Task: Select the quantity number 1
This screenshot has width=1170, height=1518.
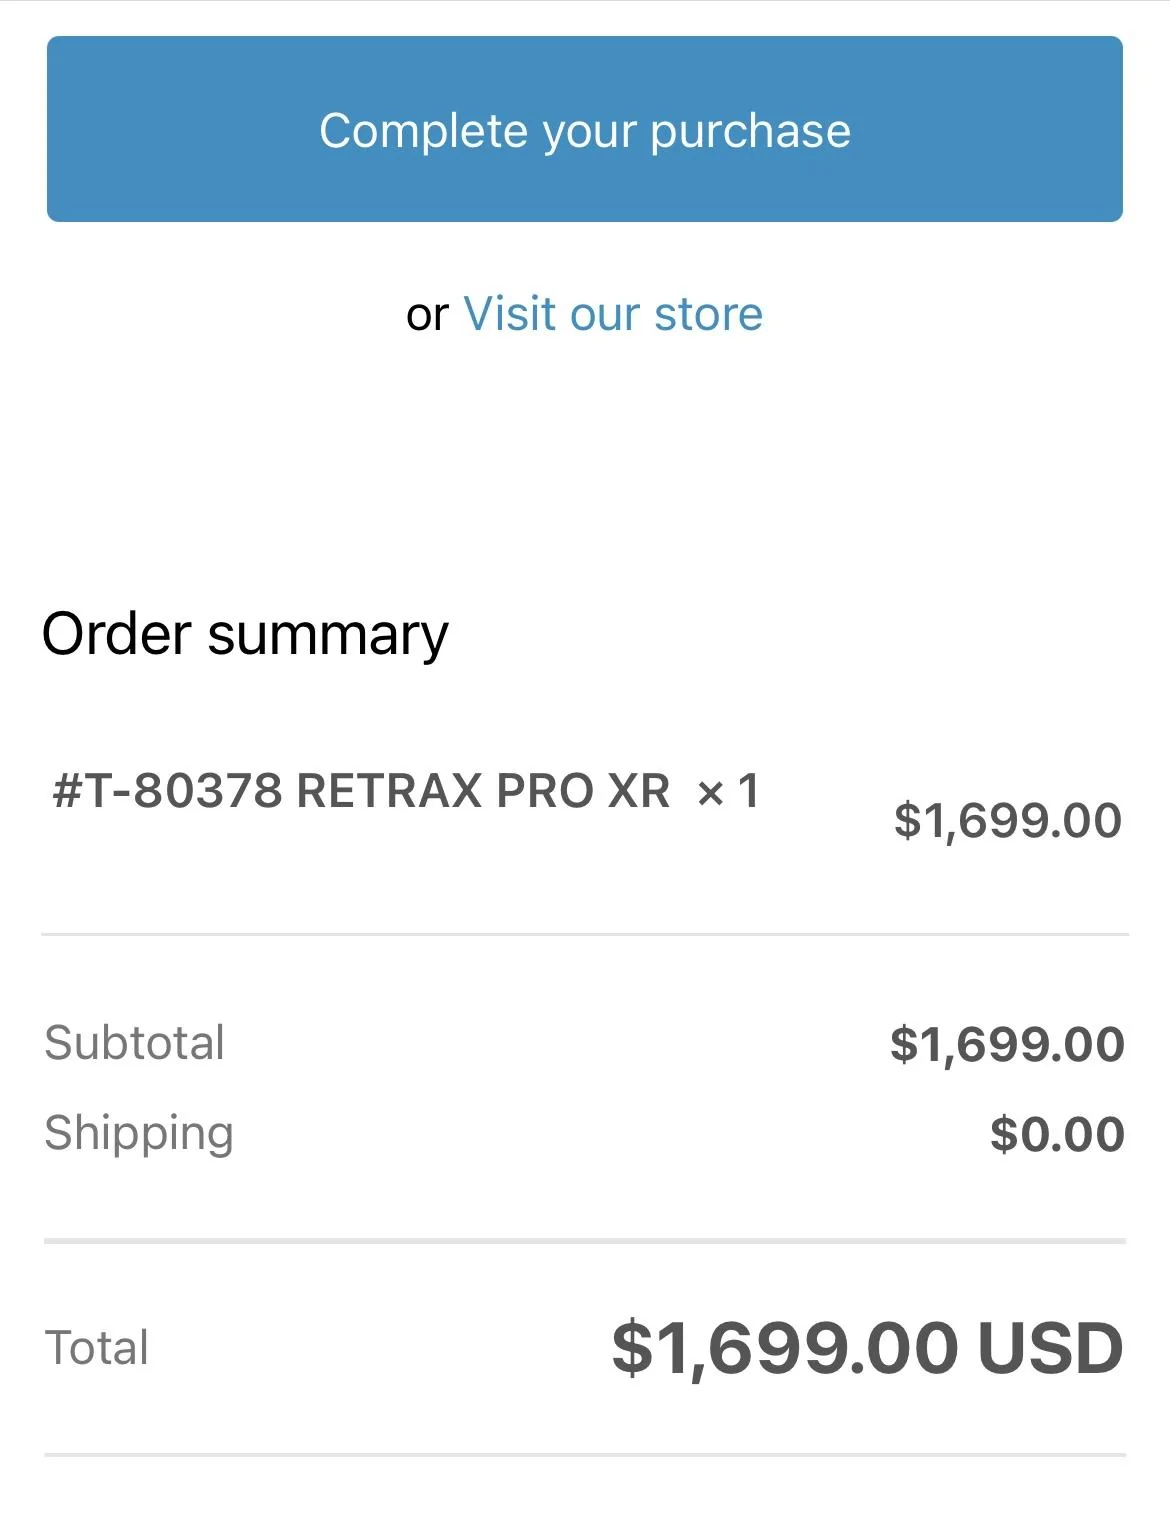Action: point(748,791)
